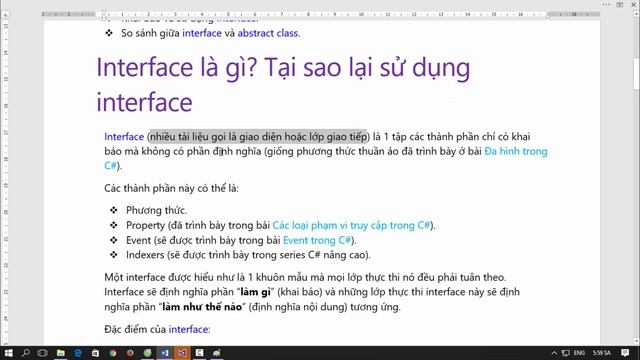
Task: Click the 'Indexers' bullet line
Action: click(248, 255)
